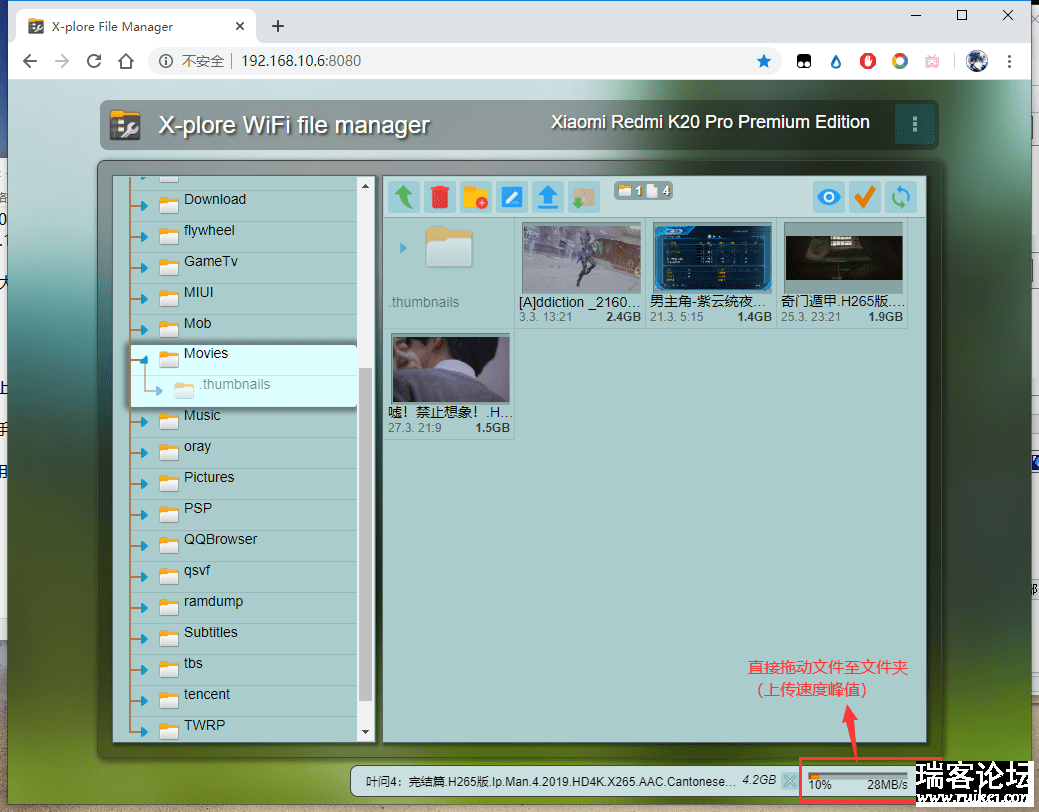Screen dimensions: 1039x812
Task: Open the tencent folder in tree
Action: click(244, 700)
